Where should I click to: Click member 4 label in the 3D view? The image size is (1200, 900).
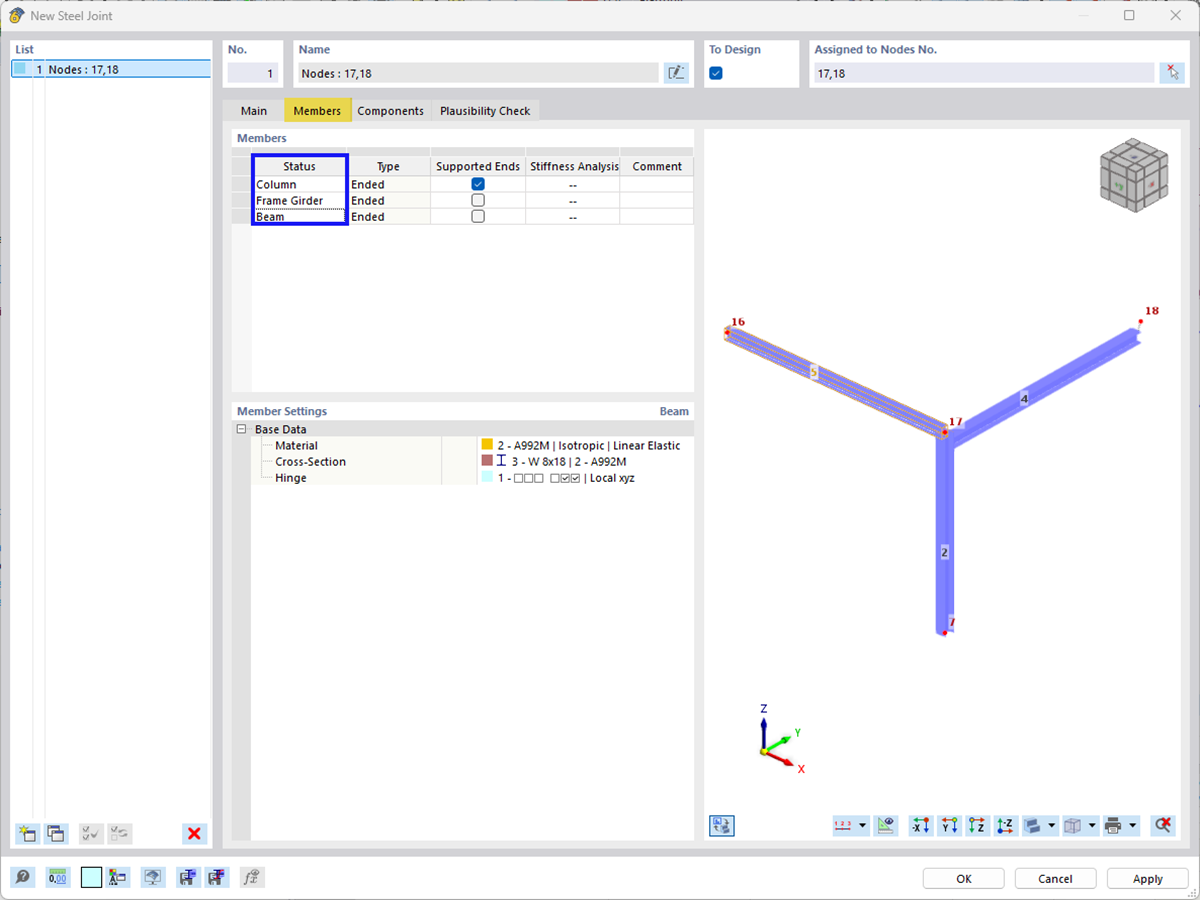(1023, 398)
